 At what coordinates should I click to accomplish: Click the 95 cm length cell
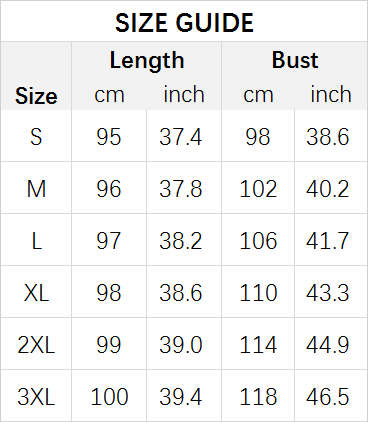(x=109, y=137)
